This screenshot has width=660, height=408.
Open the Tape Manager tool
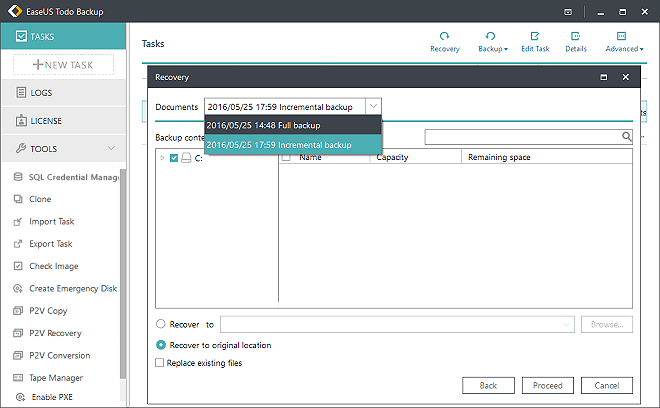tap(56, 378)
